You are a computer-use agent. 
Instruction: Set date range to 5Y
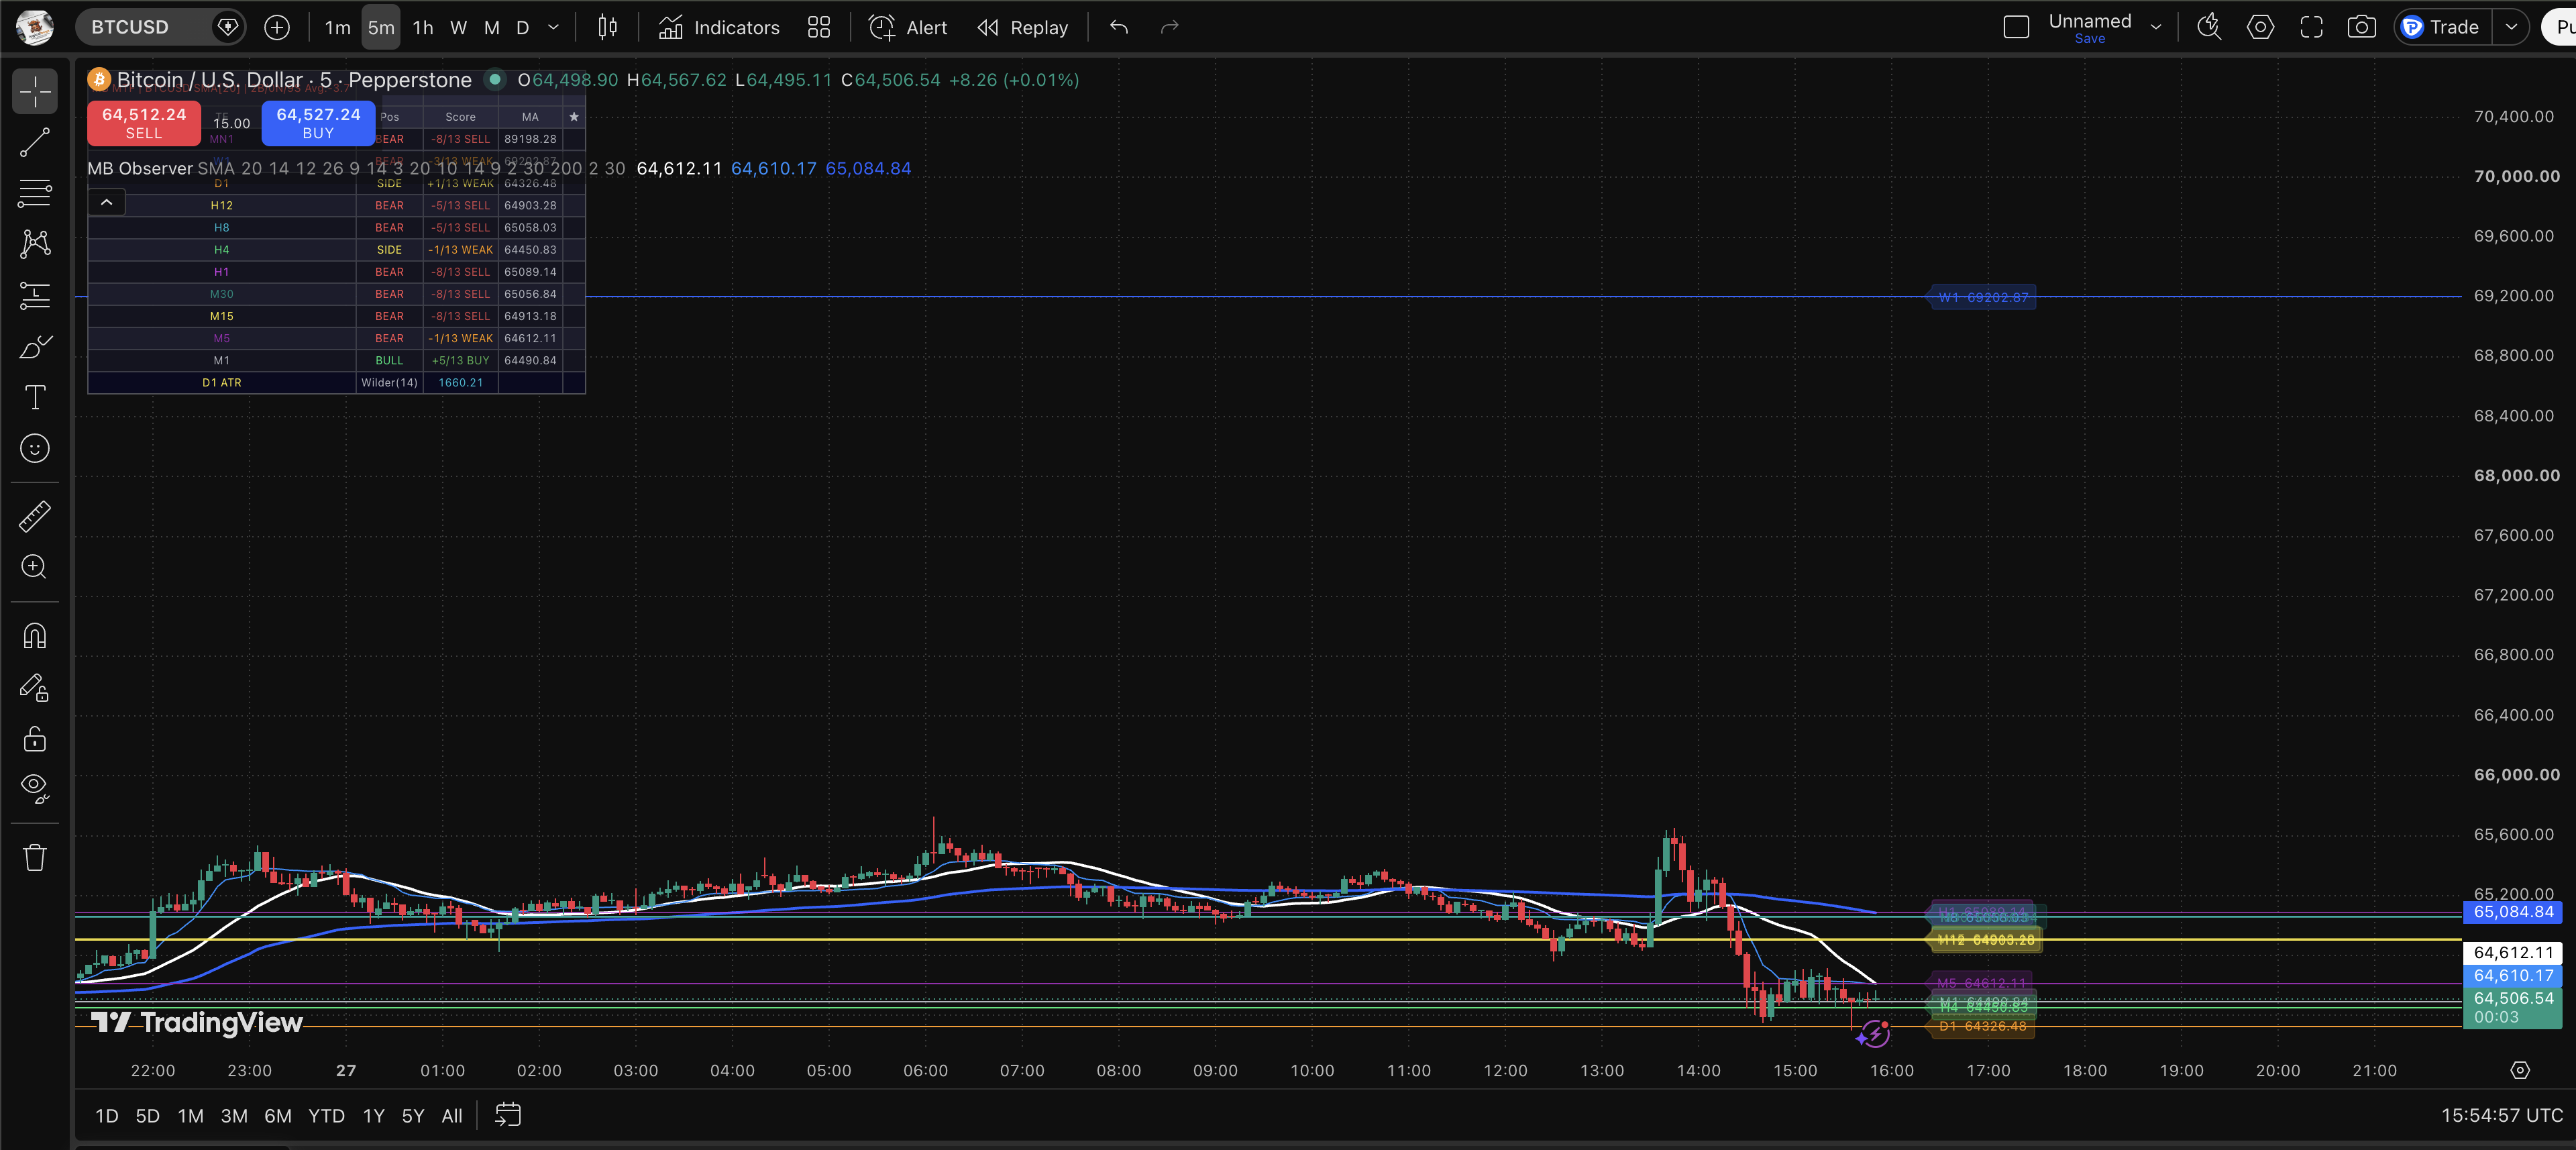413,1116
